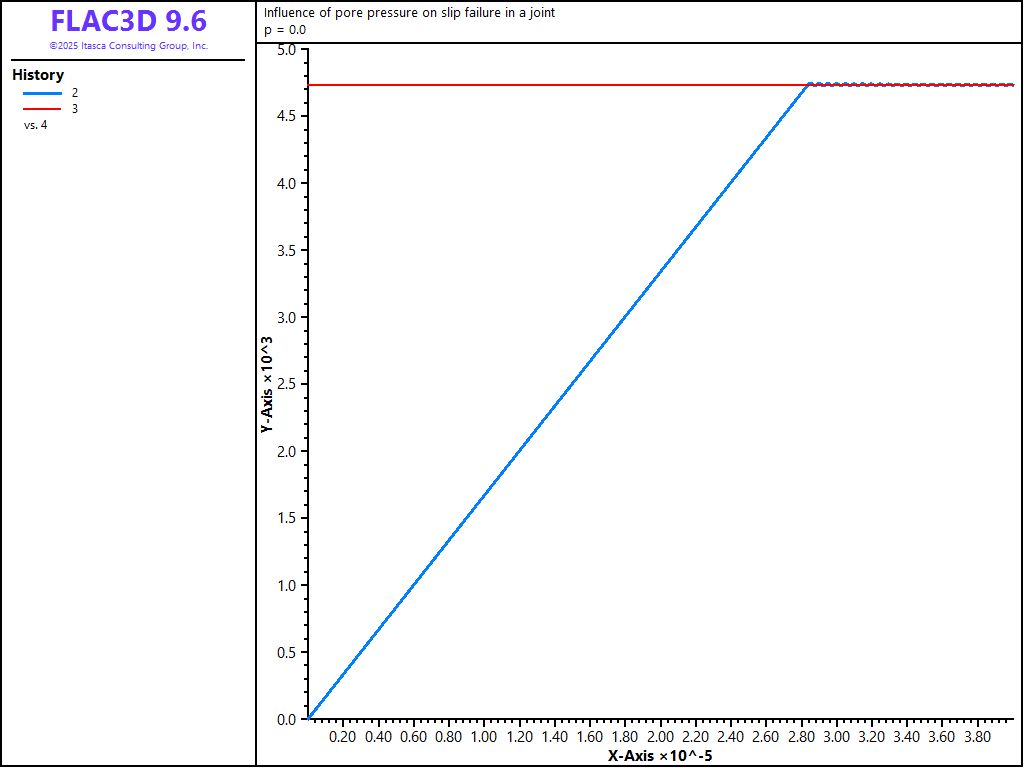Click the Y-Axis ×10^3 label

(267, 384)
